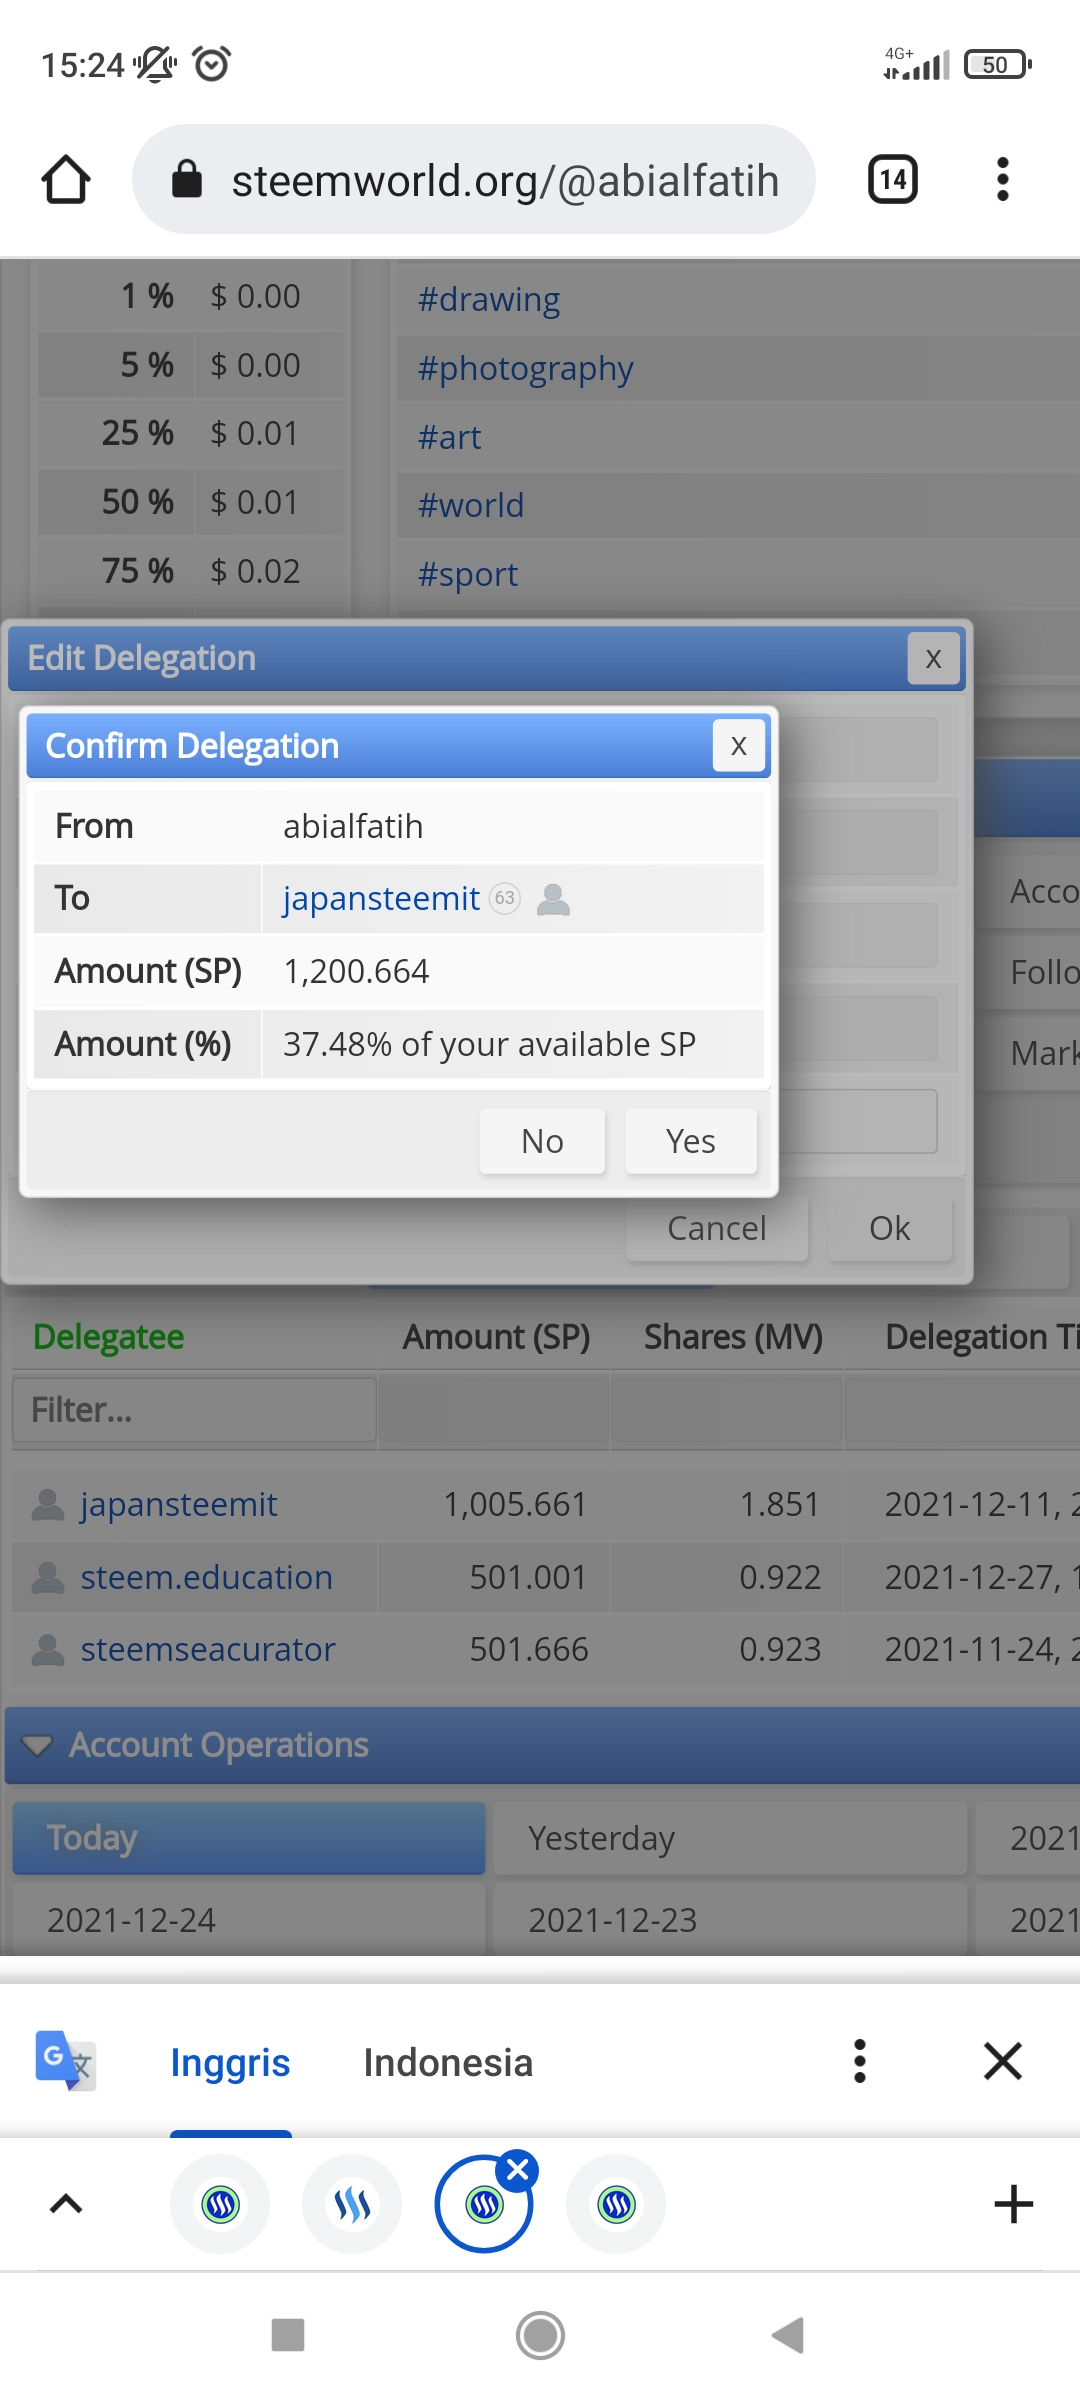This screenshot has height=2400, width=1080.
Task: Click user icon beside steemseacurator
Action: 48,1649
